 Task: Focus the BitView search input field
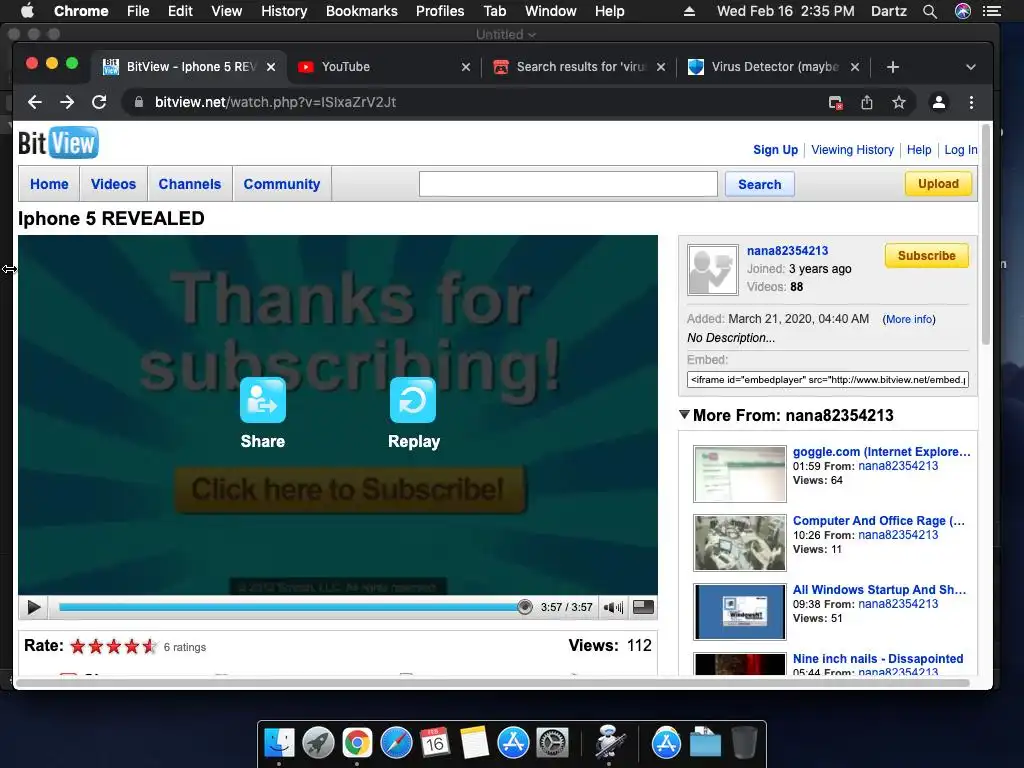click(x=568, y=184)
